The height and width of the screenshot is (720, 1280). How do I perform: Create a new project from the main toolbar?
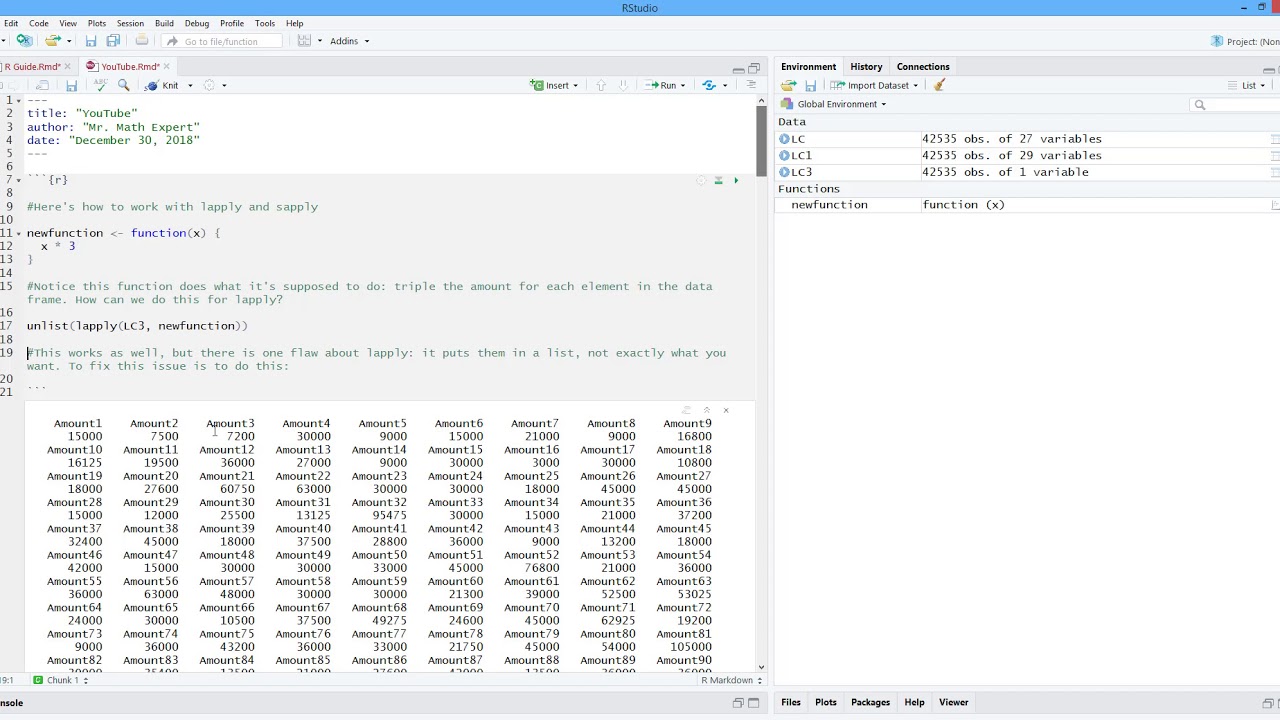pos(24,41)
